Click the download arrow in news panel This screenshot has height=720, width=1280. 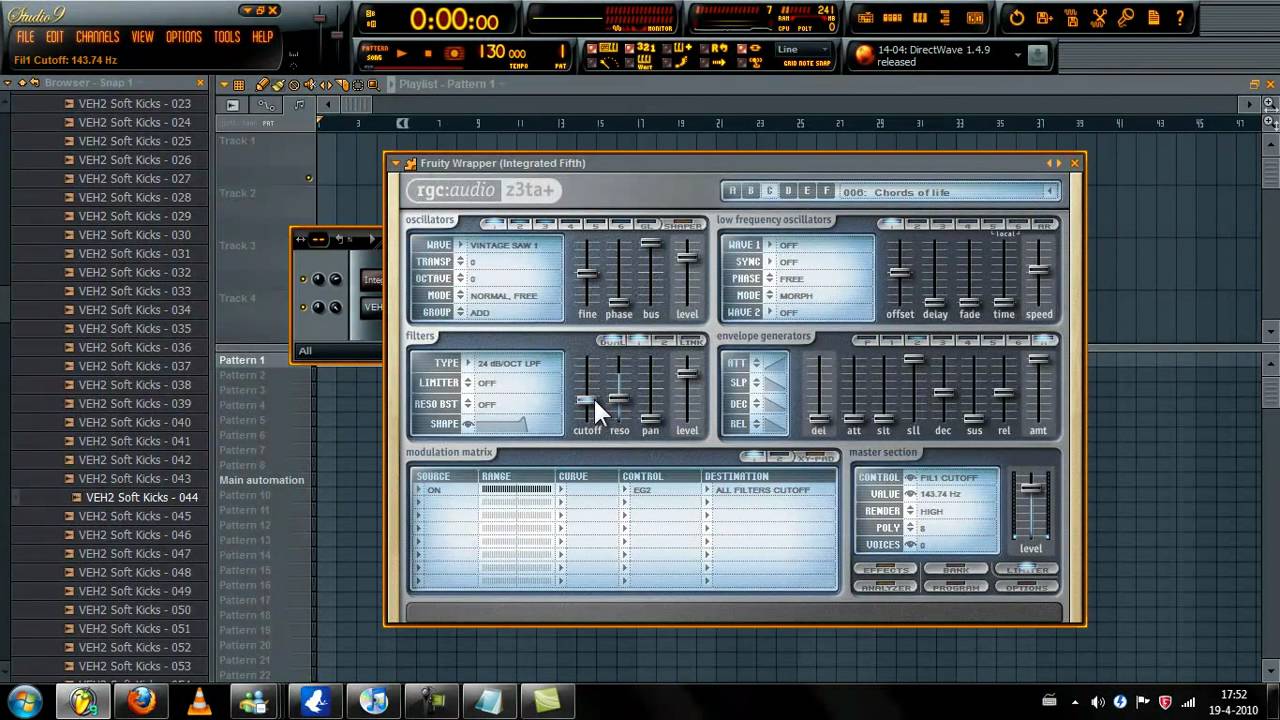1038,55
